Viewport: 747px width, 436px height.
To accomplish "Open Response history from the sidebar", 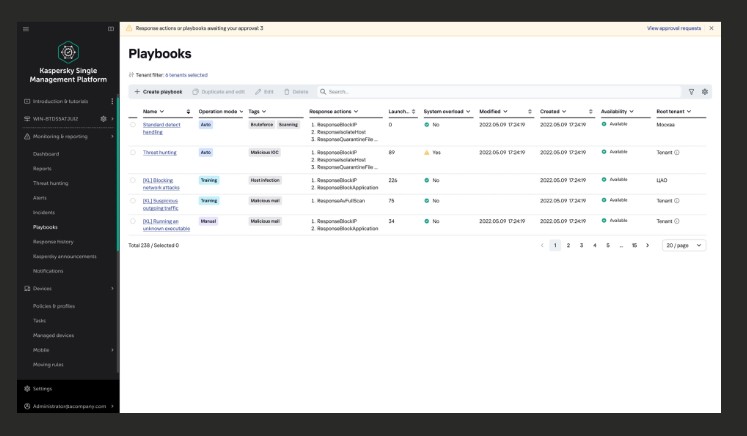I will (55, 242).
